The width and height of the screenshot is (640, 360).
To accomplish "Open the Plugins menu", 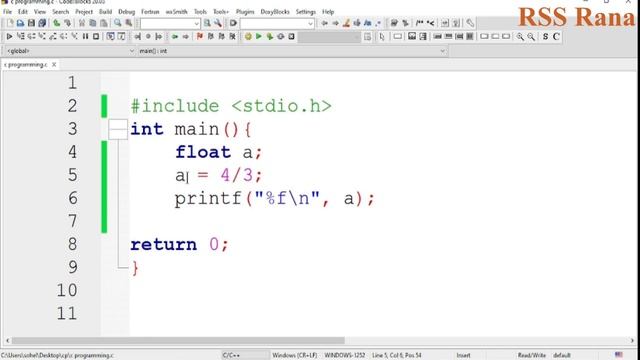I will click(x=245, y=12).
